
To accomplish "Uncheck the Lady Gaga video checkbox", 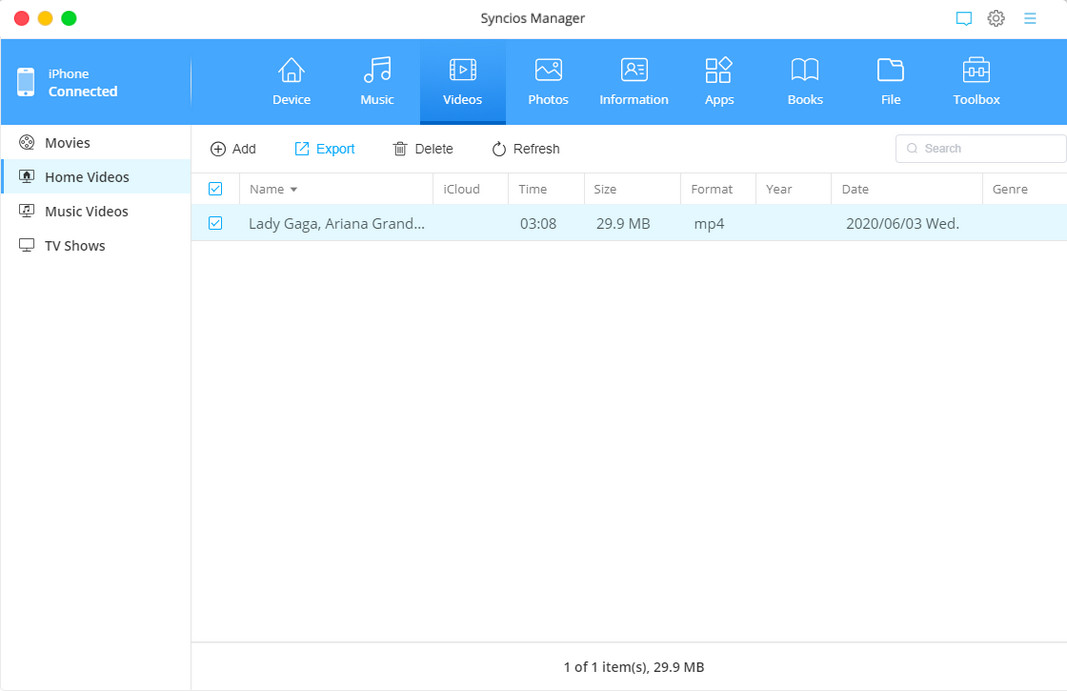I will (215, 223).
